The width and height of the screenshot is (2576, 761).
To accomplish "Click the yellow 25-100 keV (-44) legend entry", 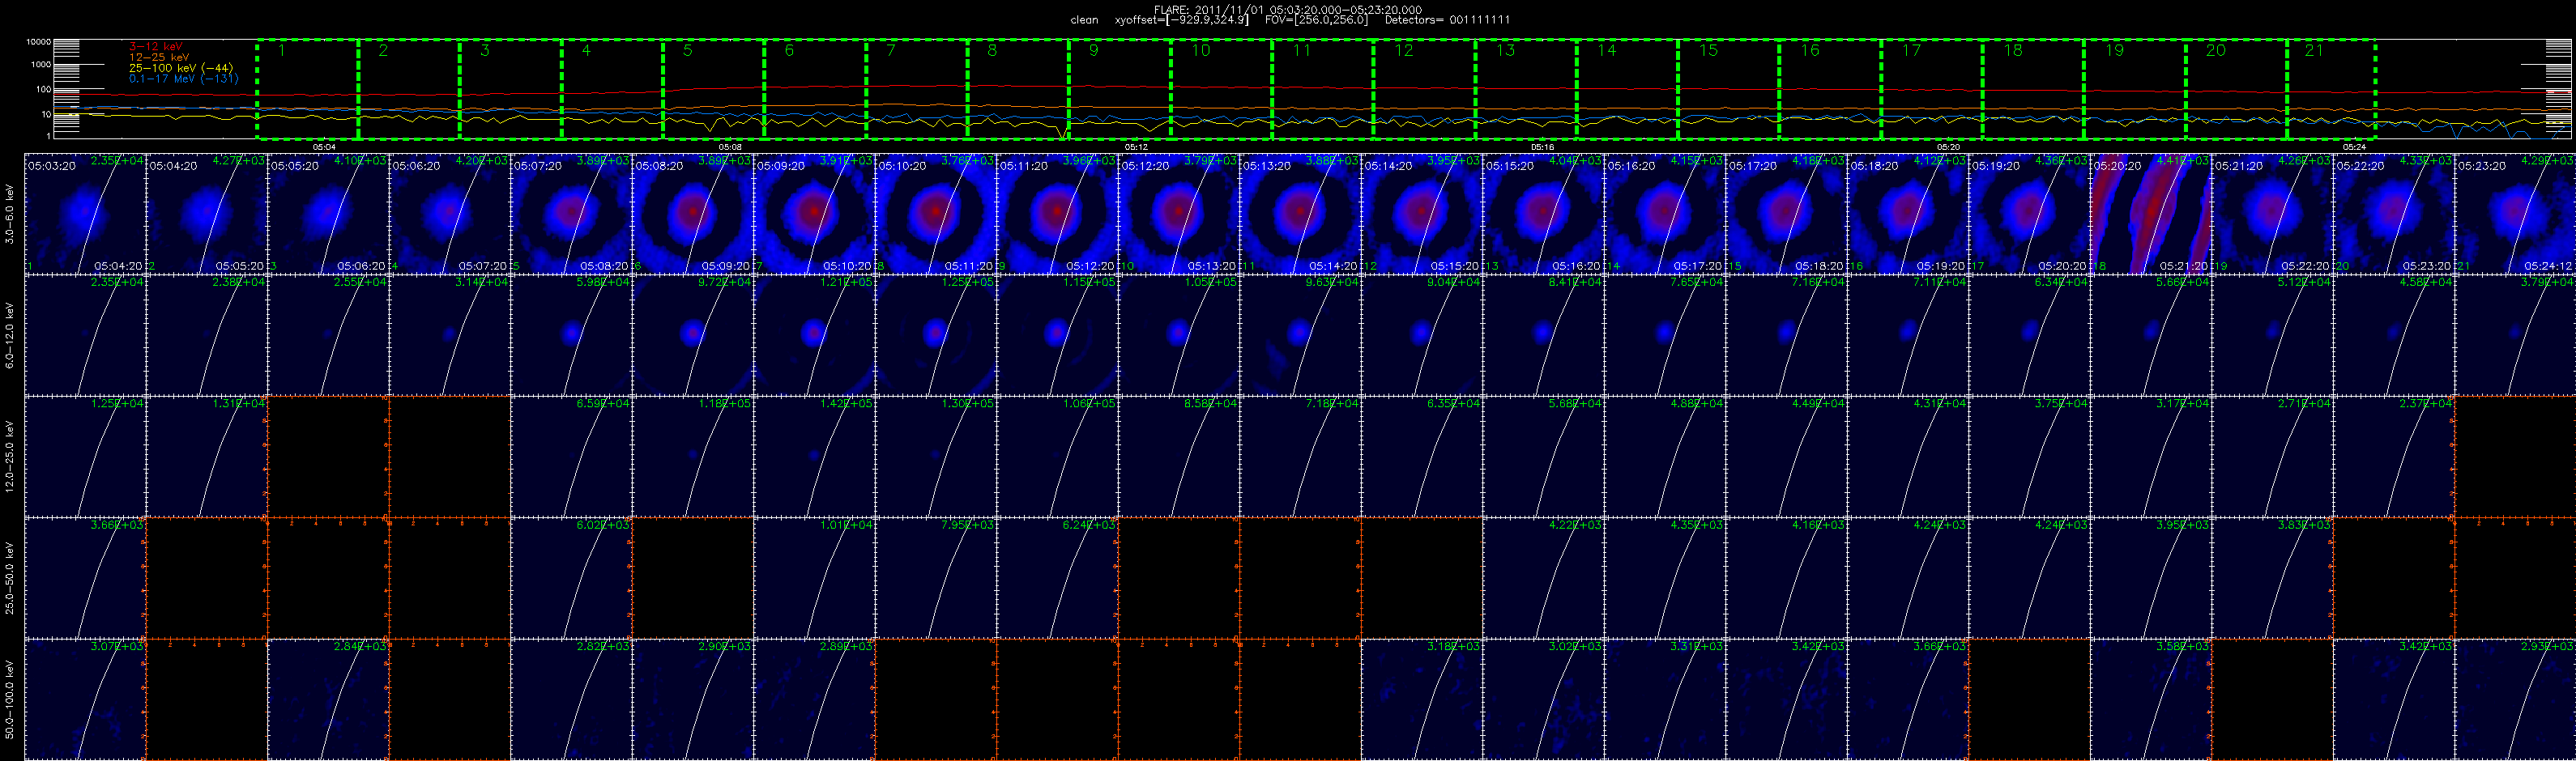I will [181, 68].
